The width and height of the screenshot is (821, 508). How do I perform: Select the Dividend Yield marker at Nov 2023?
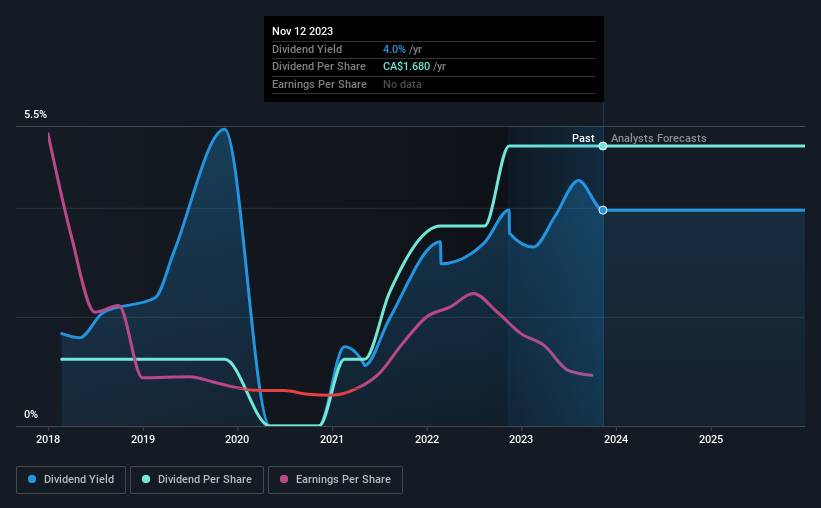coord(603,210)
